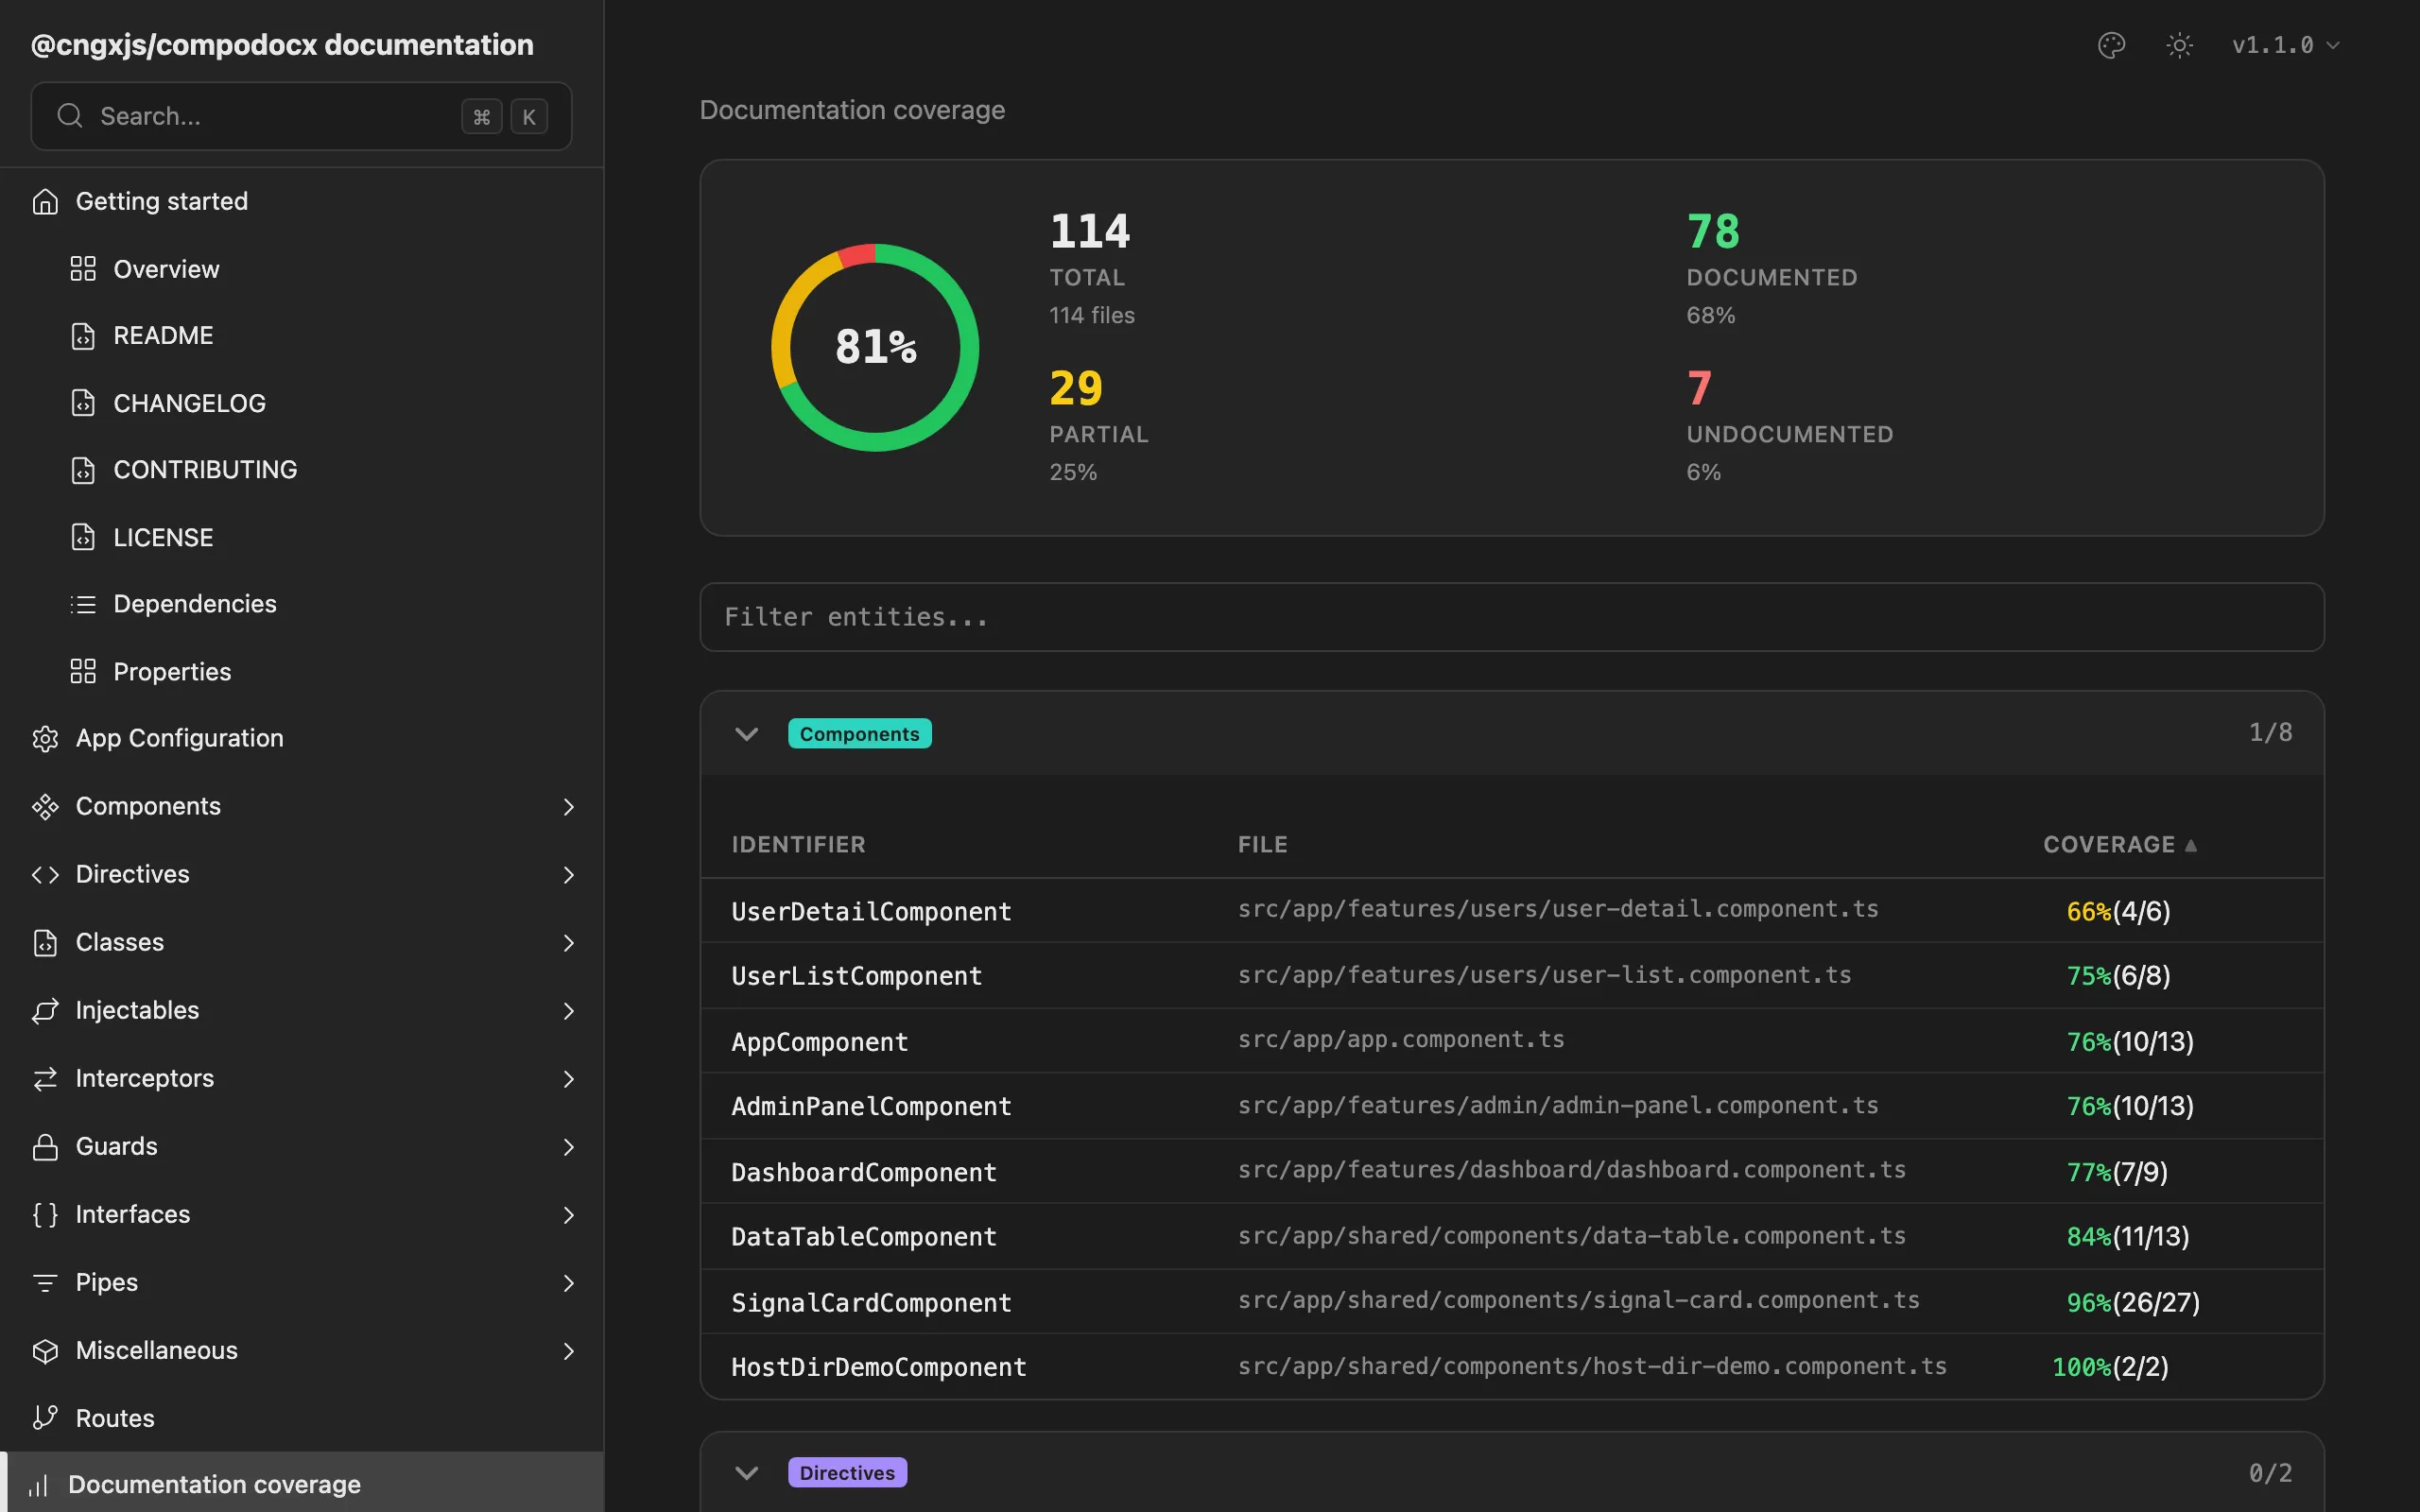Click the Filter entities input field
Image resolution: width=2420 pixels, height=1512 pixels.
pos(1511,617)
